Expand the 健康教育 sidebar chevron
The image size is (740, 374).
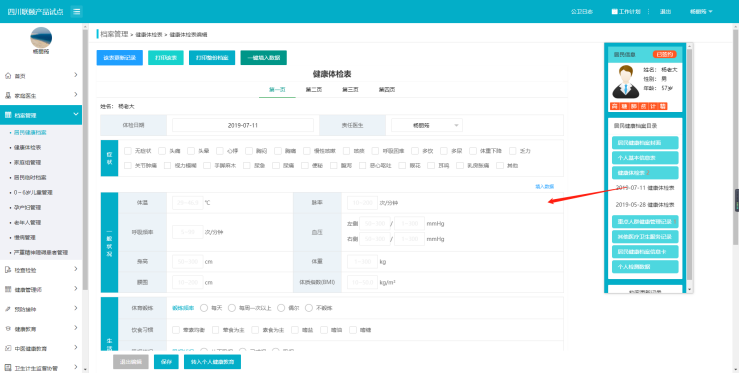click(x=76, y=328)
